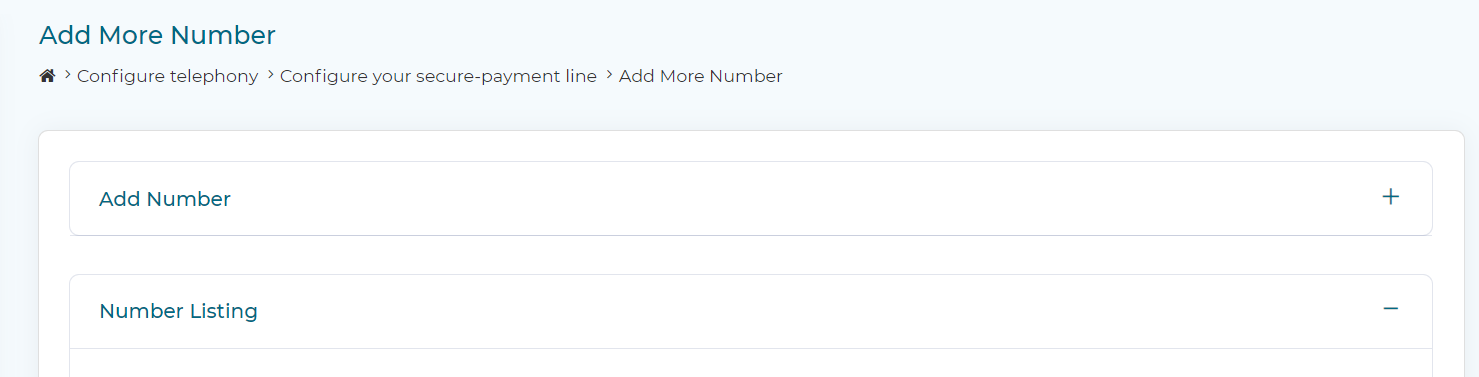Open Configure your secure-payment line breadcrumb
This screenshot has width=1479, height=377.
pyautogui.click(x=438, y=76)
